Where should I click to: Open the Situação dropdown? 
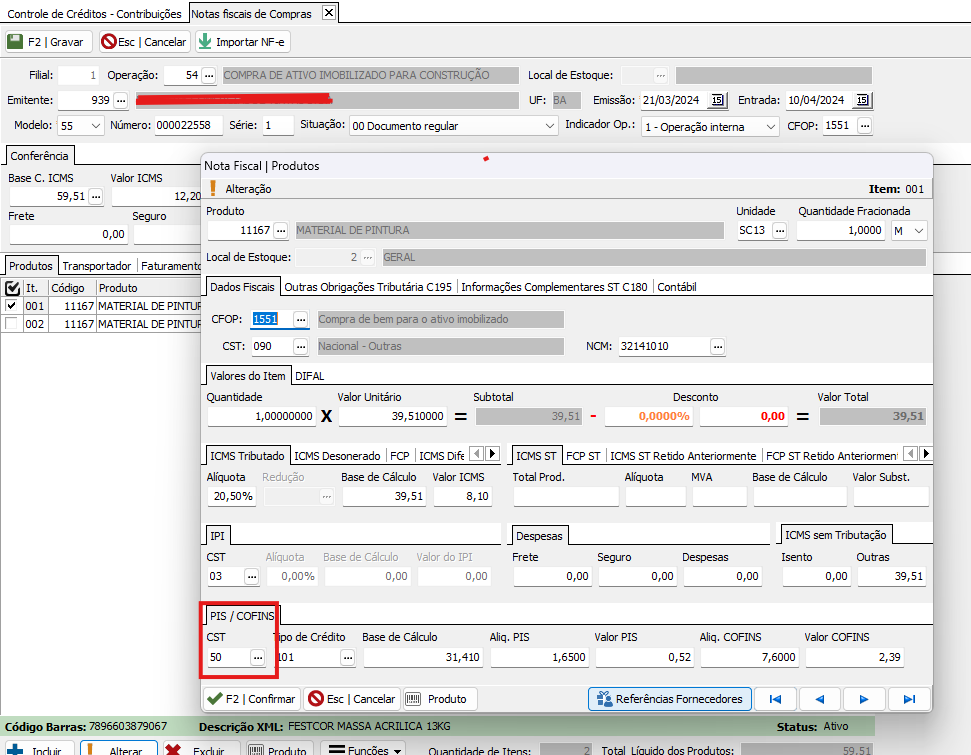550,126
